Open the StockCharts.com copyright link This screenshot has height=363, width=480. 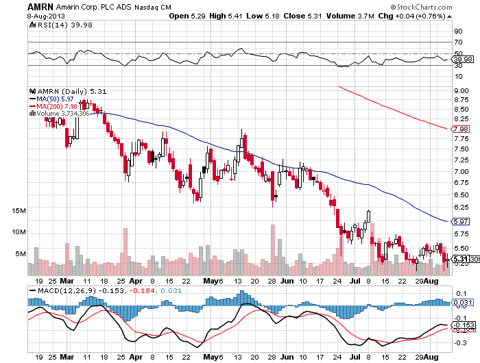(421, 7)
